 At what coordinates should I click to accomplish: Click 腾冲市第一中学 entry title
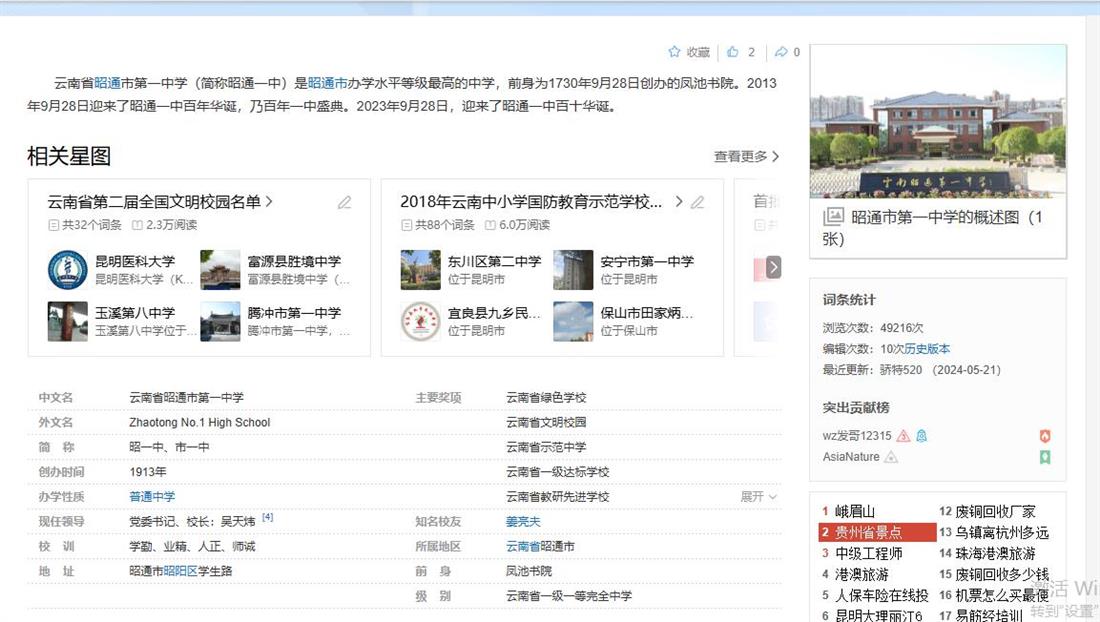[x=294, y=313]
